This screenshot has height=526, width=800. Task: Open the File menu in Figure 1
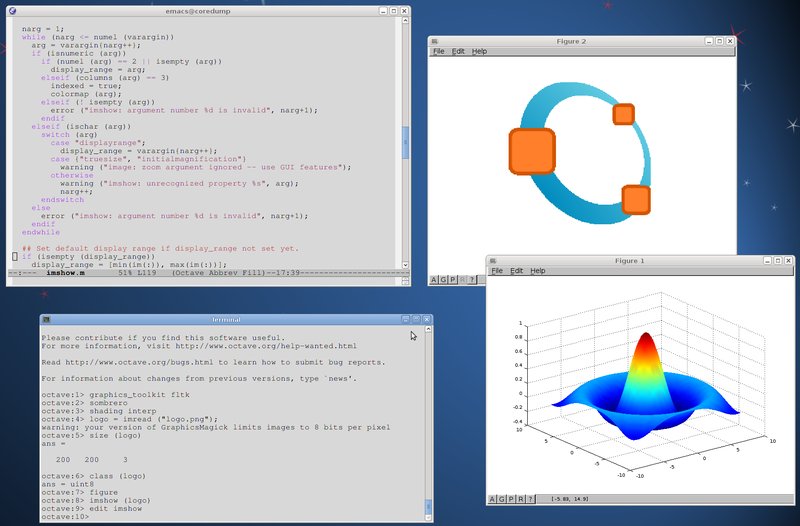(497, 271)
